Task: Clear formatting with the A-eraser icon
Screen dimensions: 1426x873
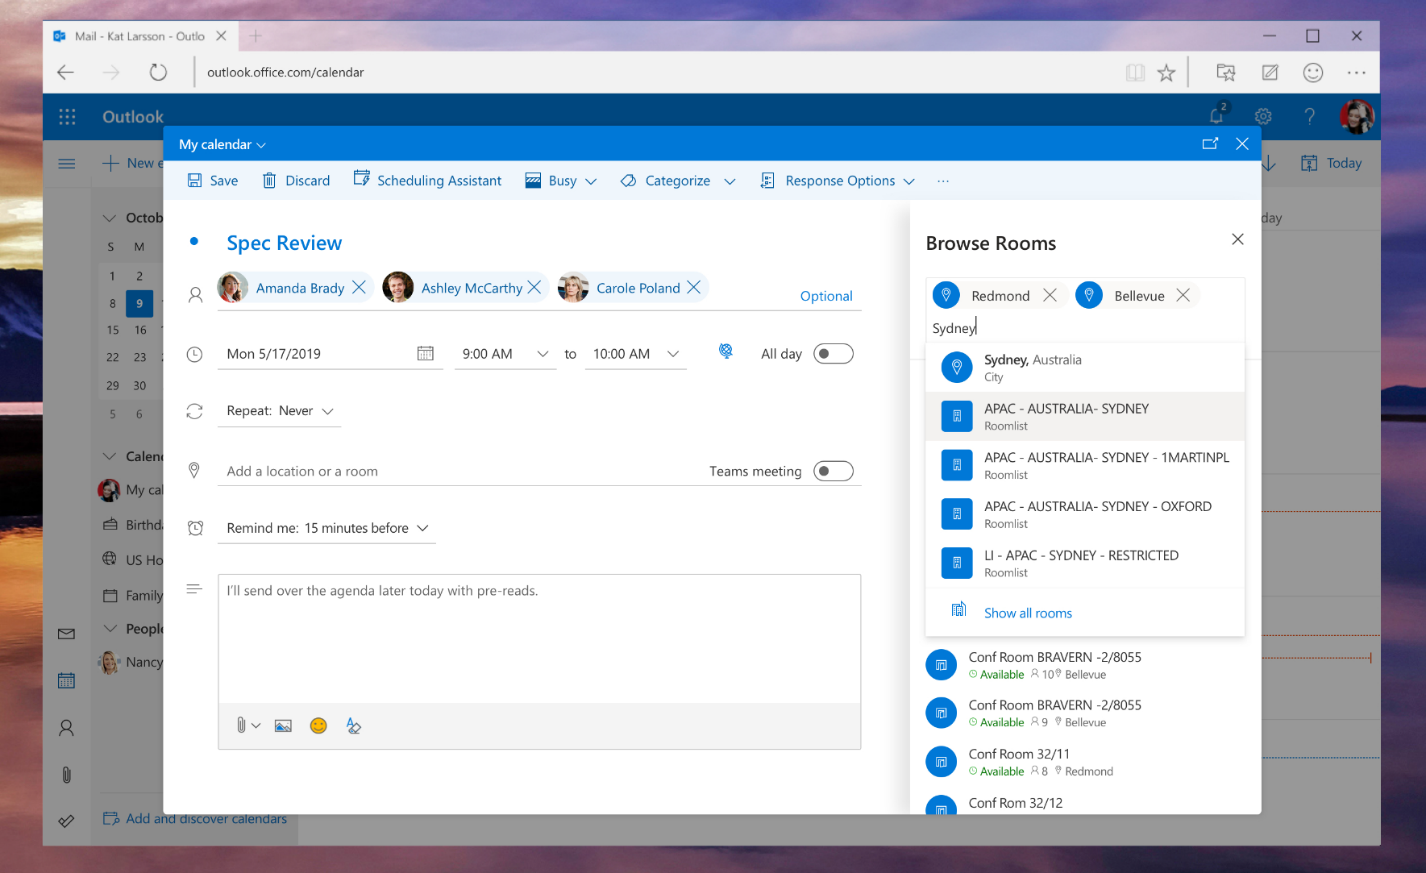Action: pos(353,725)
